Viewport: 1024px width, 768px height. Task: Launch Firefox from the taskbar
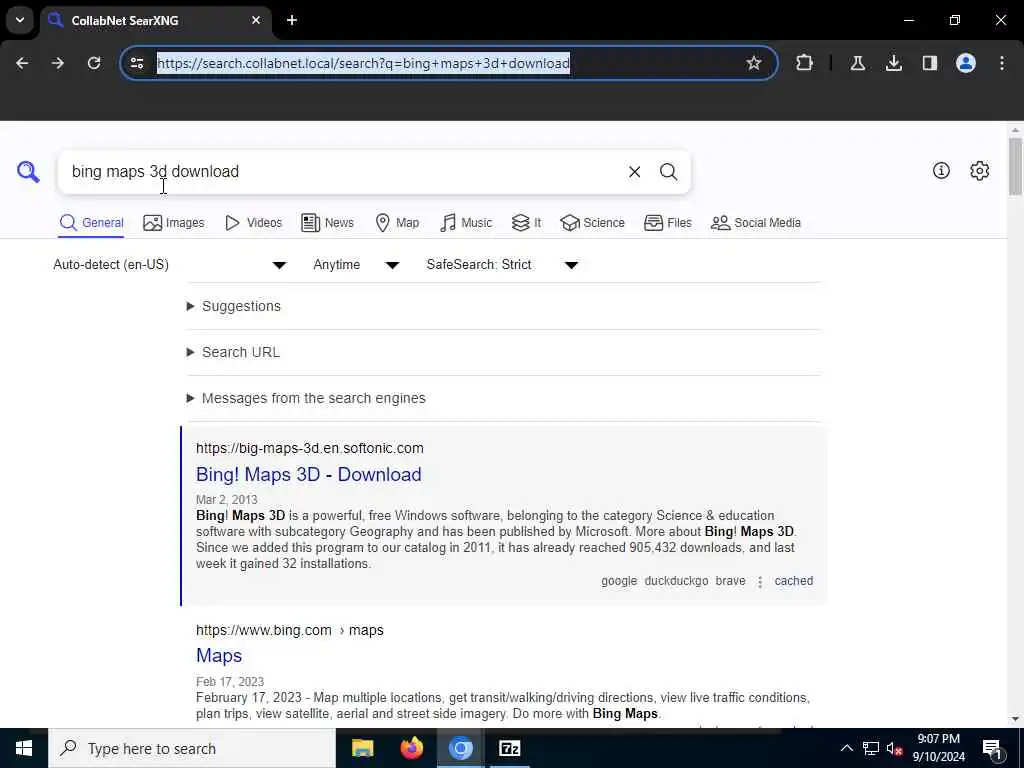coord(411,748)
